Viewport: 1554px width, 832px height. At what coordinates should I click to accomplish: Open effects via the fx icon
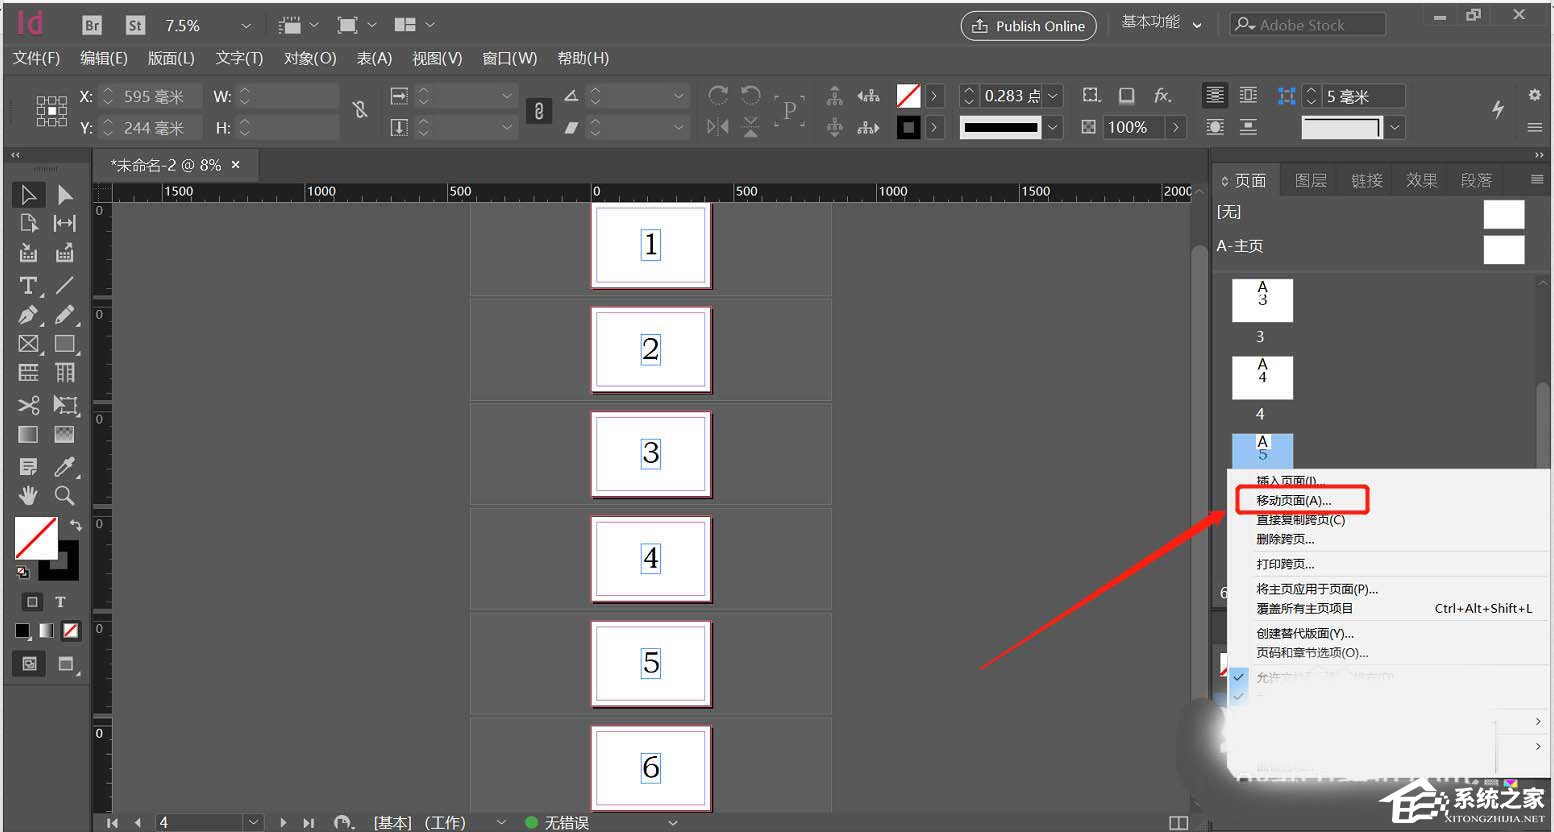(x=1162, y=95)
